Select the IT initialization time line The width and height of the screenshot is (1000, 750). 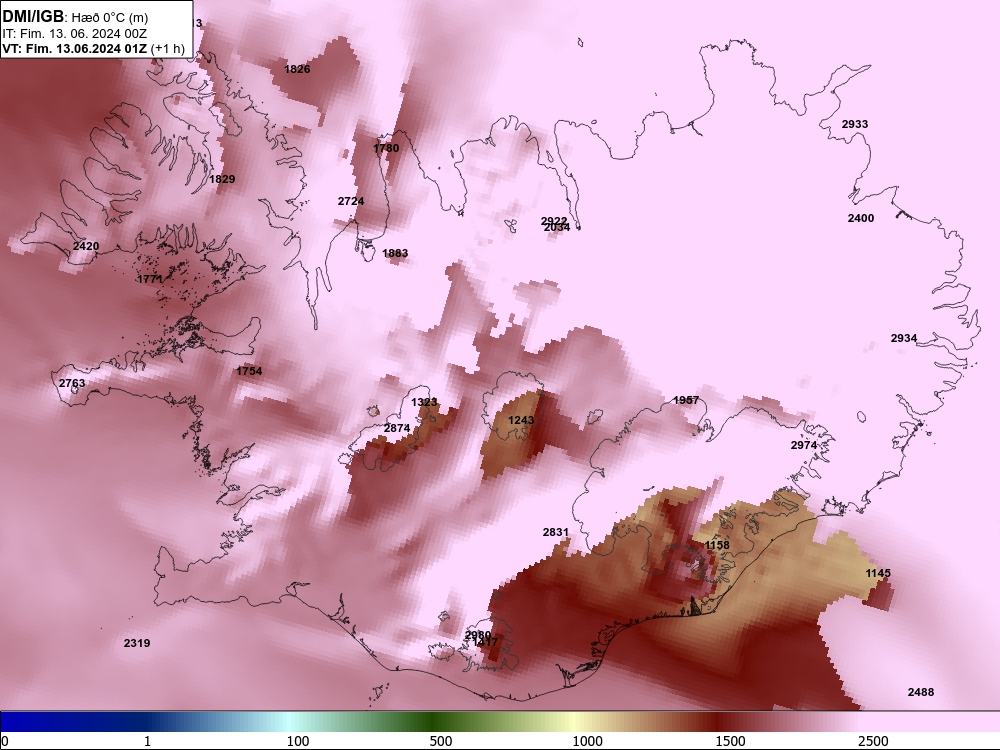tap(75, 33)
